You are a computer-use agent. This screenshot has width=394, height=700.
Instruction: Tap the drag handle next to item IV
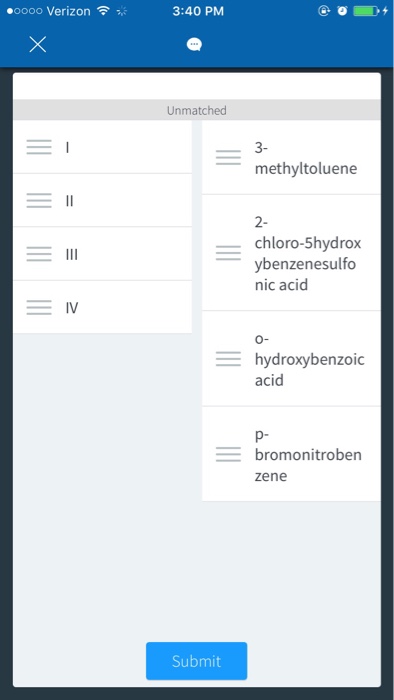(39, 307)
